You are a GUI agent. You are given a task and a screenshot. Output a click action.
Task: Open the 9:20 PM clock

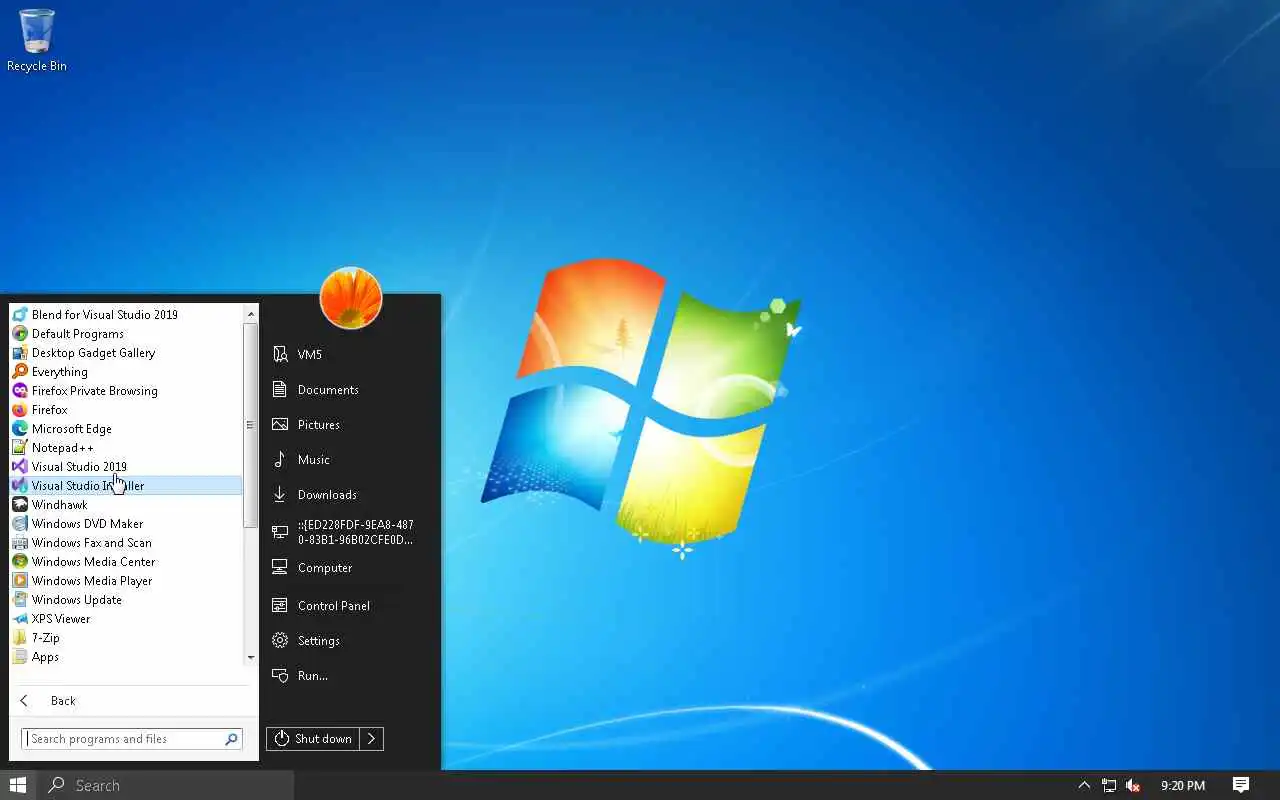1183,785
